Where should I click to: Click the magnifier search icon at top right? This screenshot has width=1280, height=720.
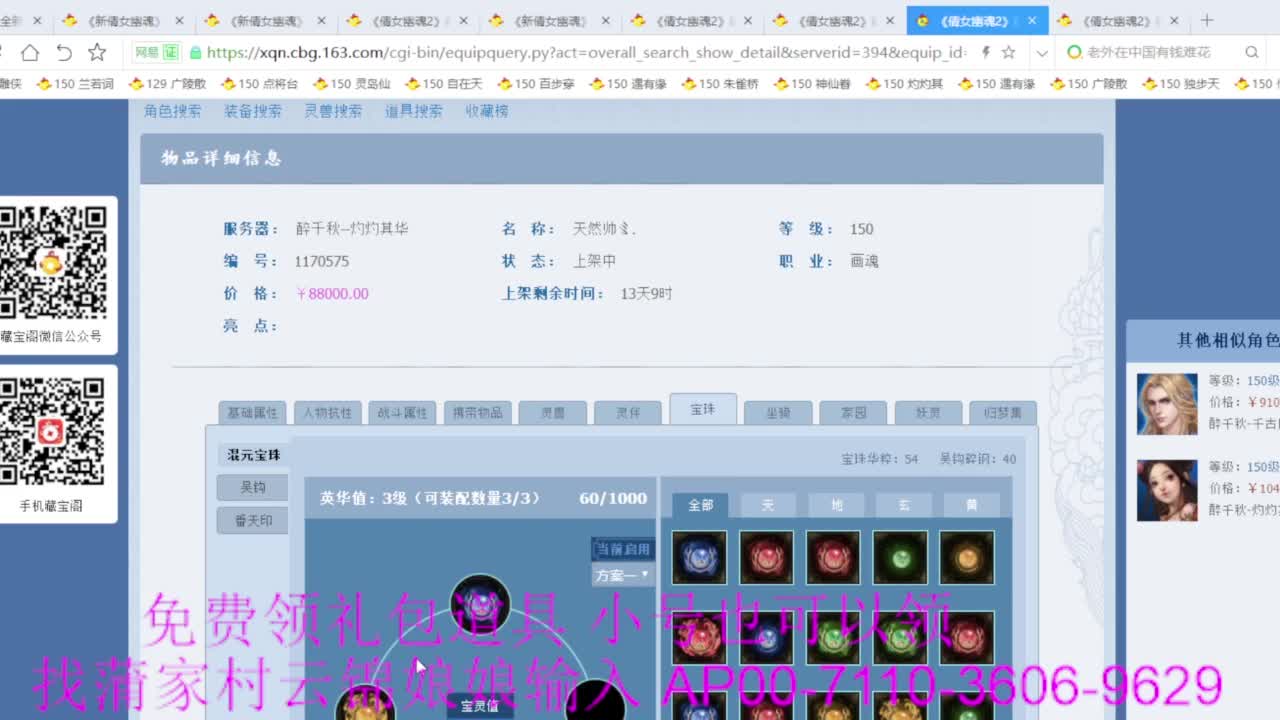tap(1252, 53)
